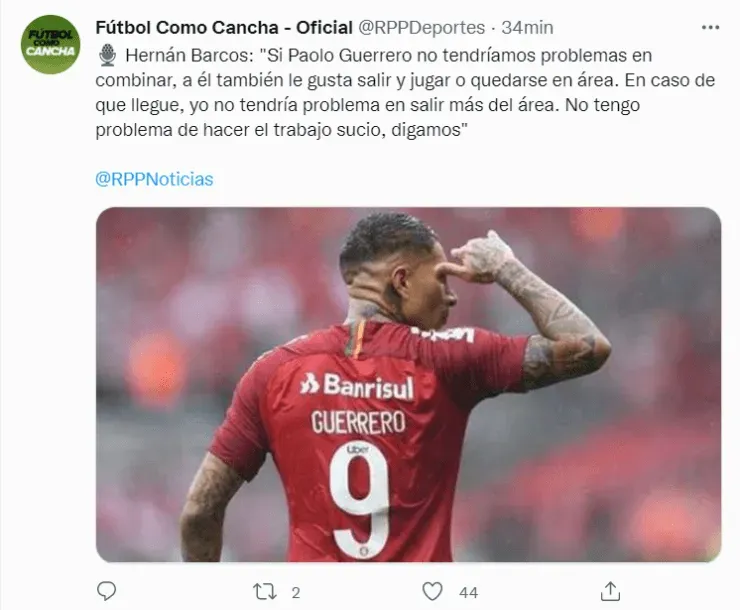Open the Guerrero jersey photo

click(408, 384)
